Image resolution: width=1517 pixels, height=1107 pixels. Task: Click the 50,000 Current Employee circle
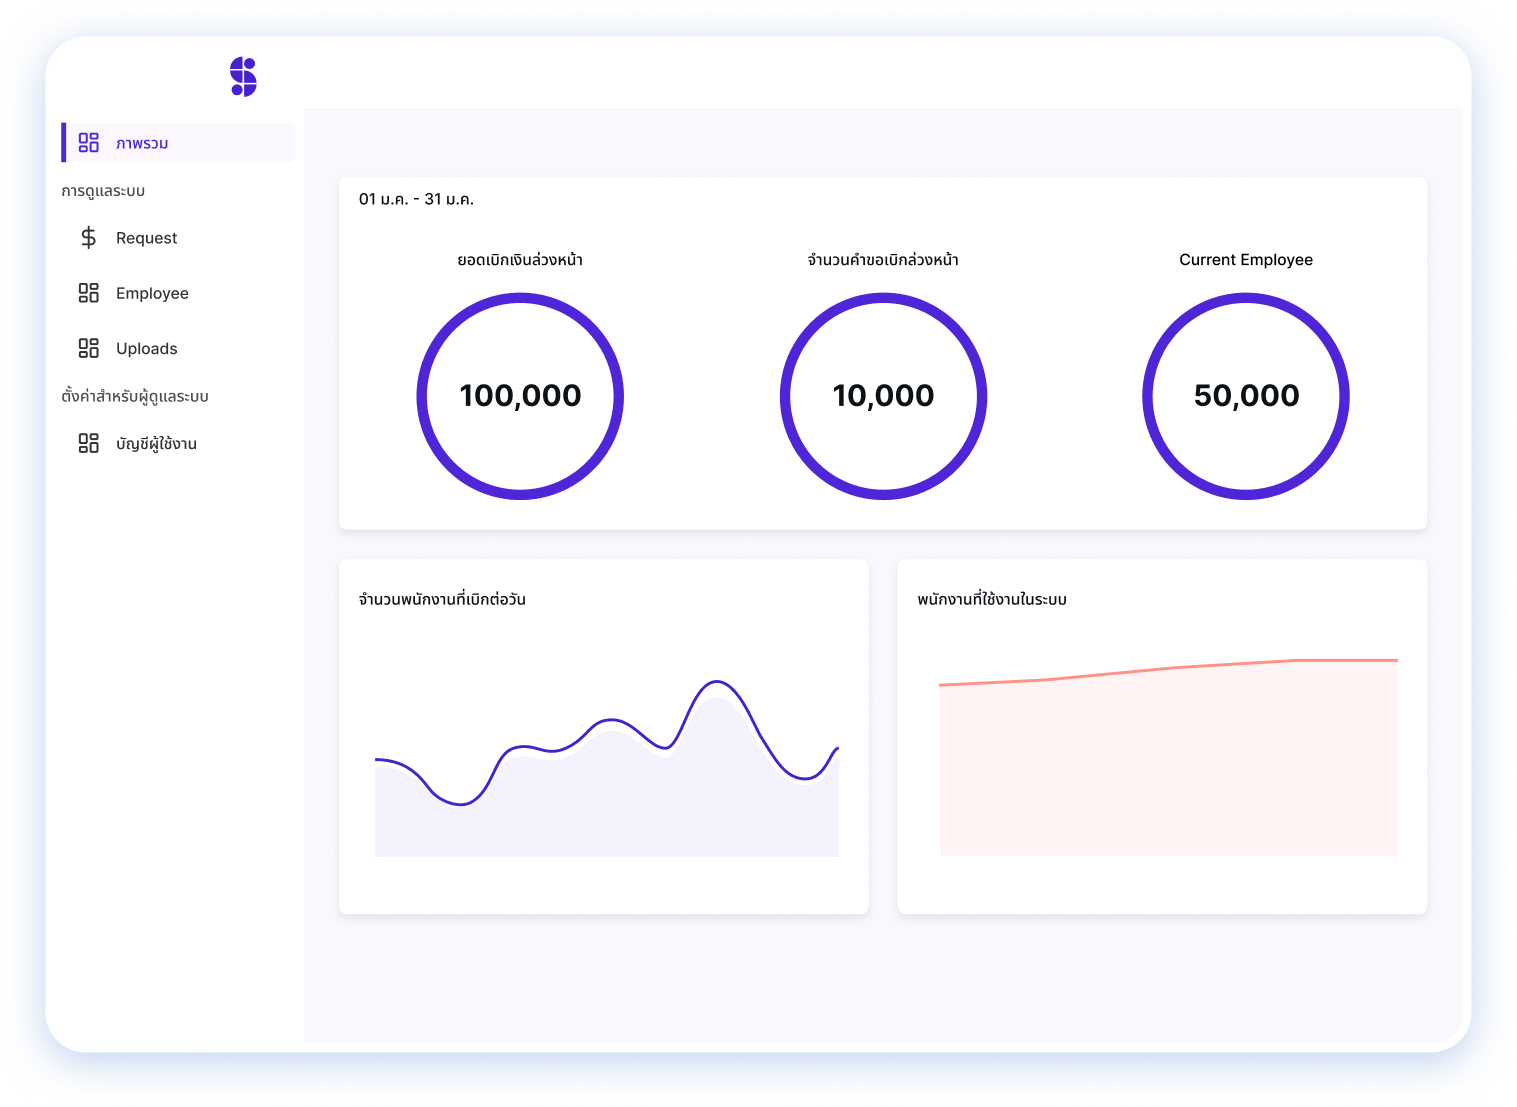[1246, 396]
